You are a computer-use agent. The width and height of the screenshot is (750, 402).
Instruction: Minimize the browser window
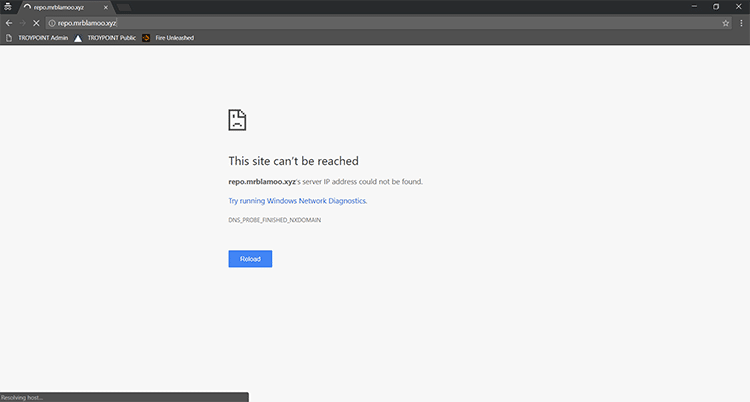point(694,7)
